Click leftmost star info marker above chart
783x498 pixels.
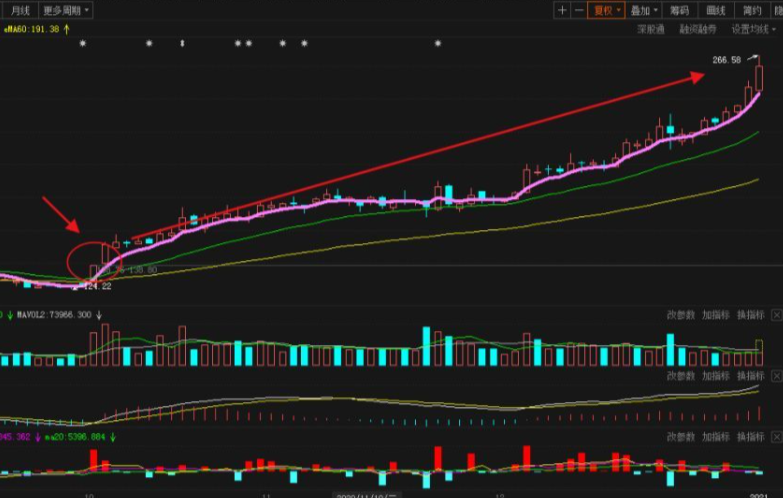click(x=83, y=43)
